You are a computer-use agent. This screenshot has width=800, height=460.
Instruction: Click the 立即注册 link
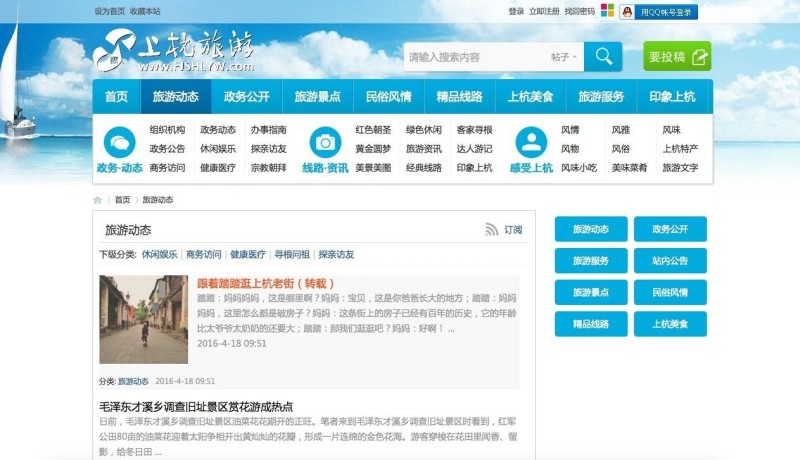click(x=544, y=11)
